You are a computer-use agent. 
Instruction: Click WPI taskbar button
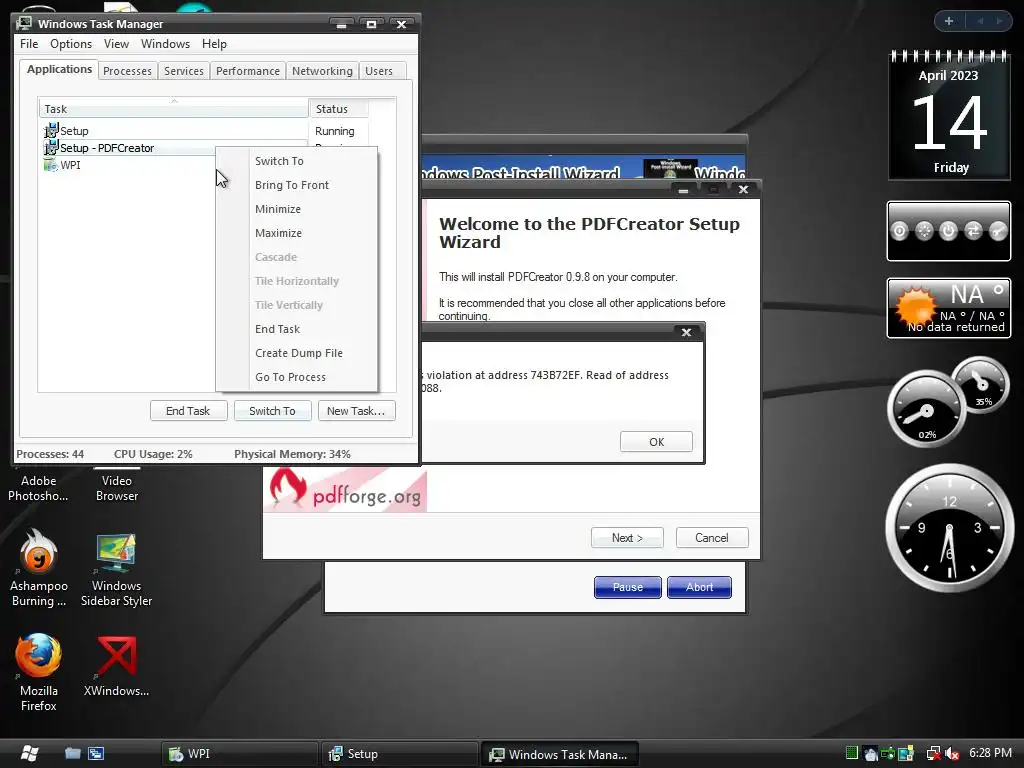[239, 754]
